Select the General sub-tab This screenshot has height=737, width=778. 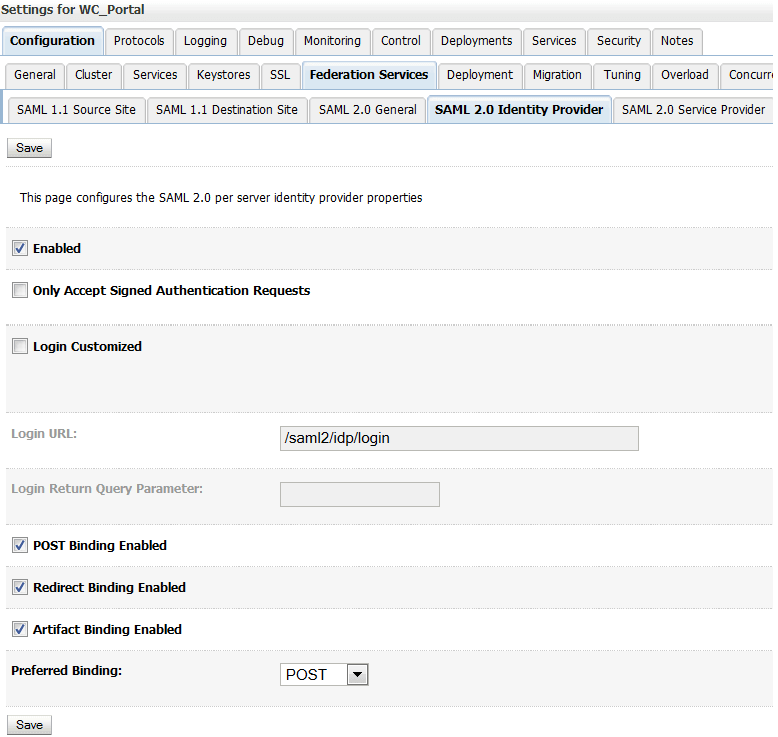pyautogui.click(x=35, y=75)
